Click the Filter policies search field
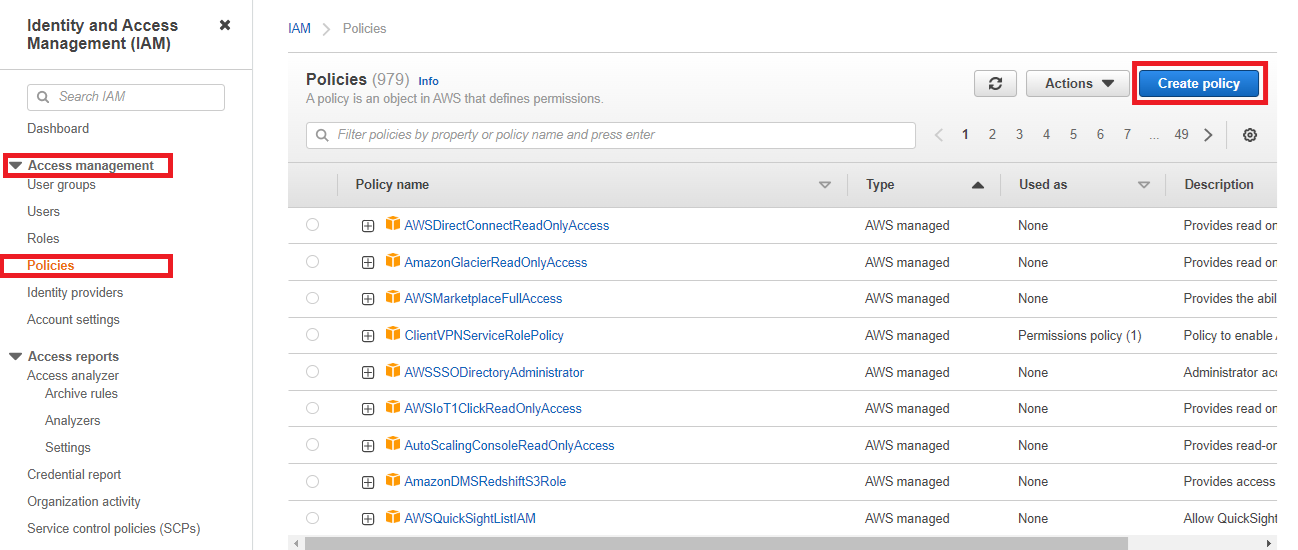Screen dimensions: 1298x550 [611, 135]
